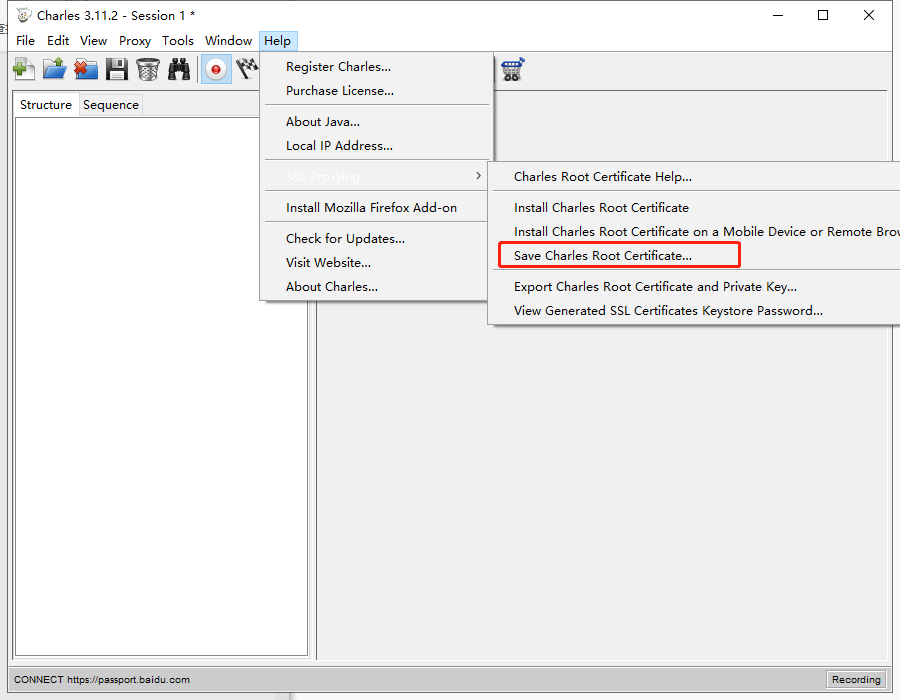900x700 pixels.
Task: Choose View Generated SSL Certificates Keystore Password...
Action: [696, 311]
